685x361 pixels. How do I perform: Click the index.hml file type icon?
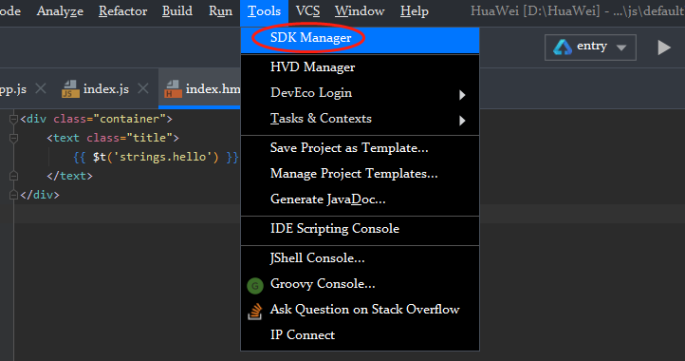point(173,89)
